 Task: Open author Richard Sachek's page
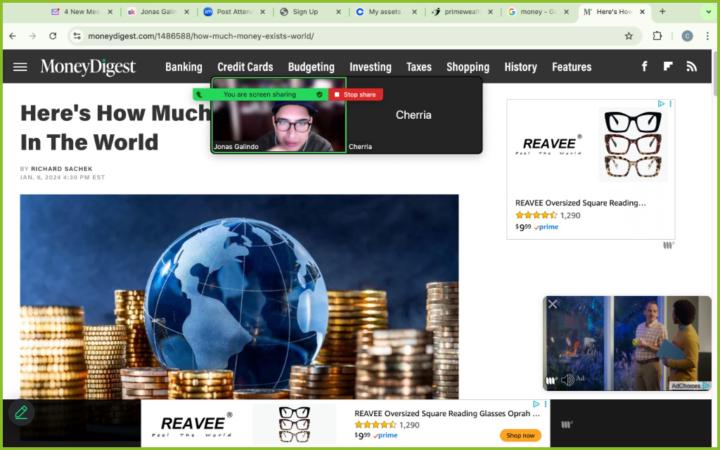(62, 169)
